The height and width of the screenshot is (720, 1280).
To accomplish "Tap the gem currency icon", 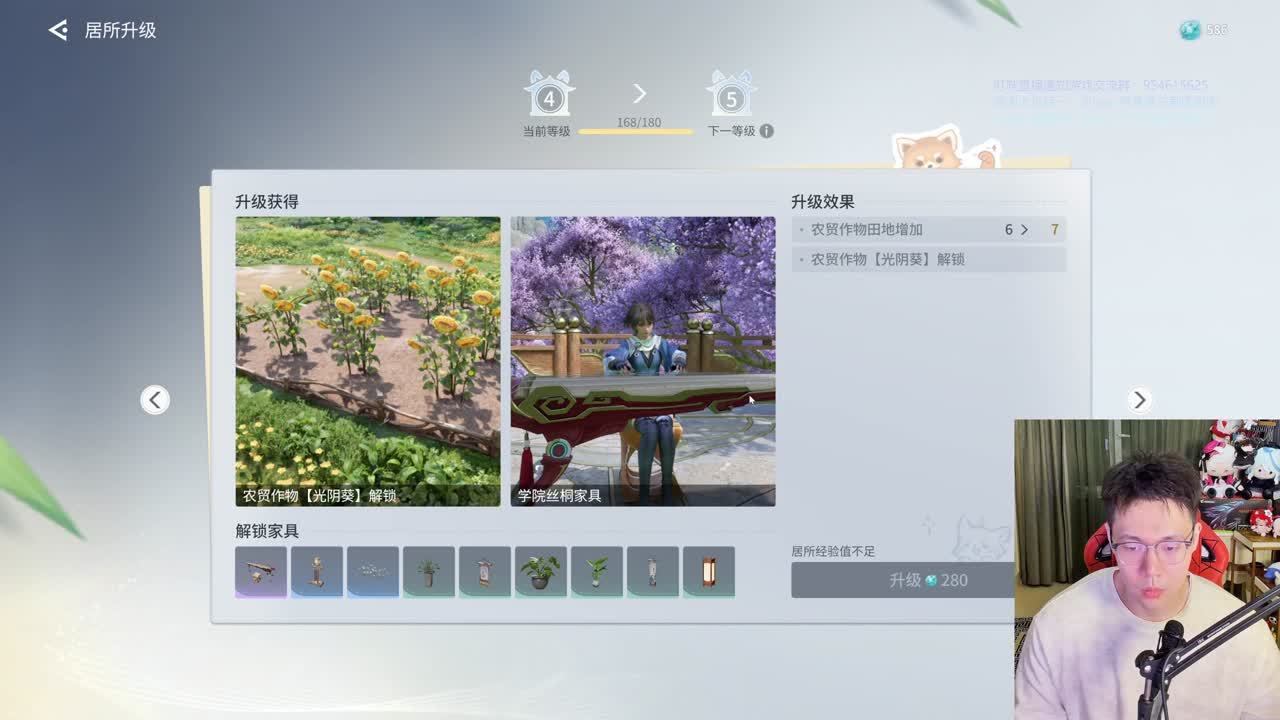I will [1189, 30].
